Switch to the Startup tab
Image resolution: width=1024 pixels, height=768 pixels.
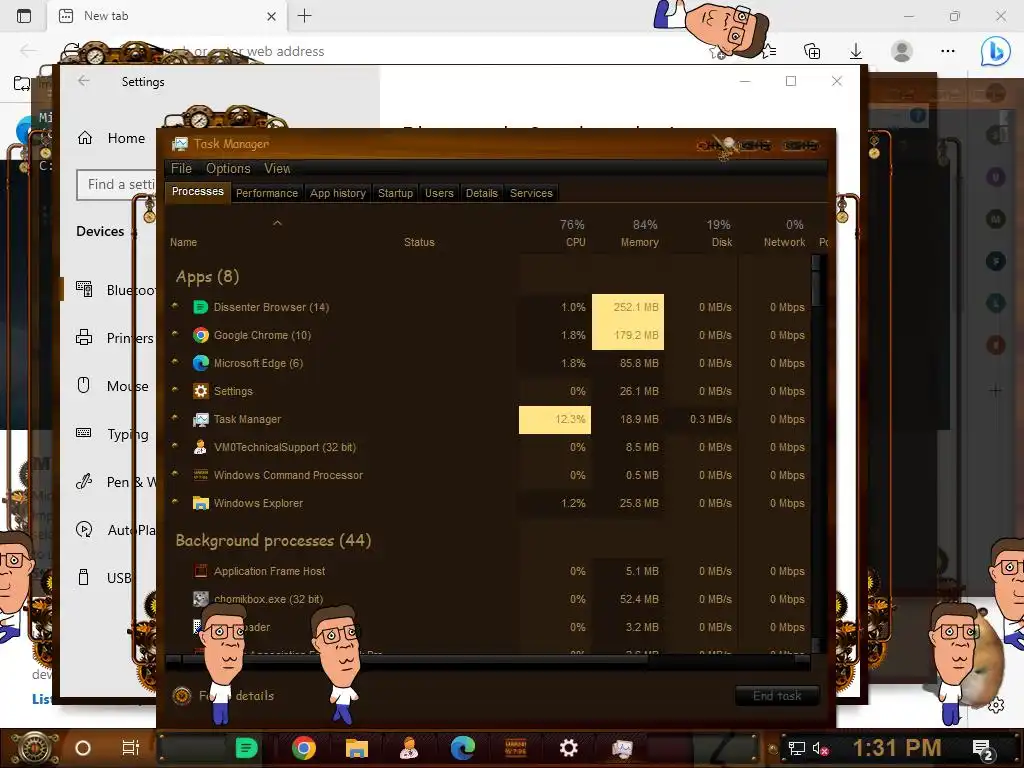point(395,193)
